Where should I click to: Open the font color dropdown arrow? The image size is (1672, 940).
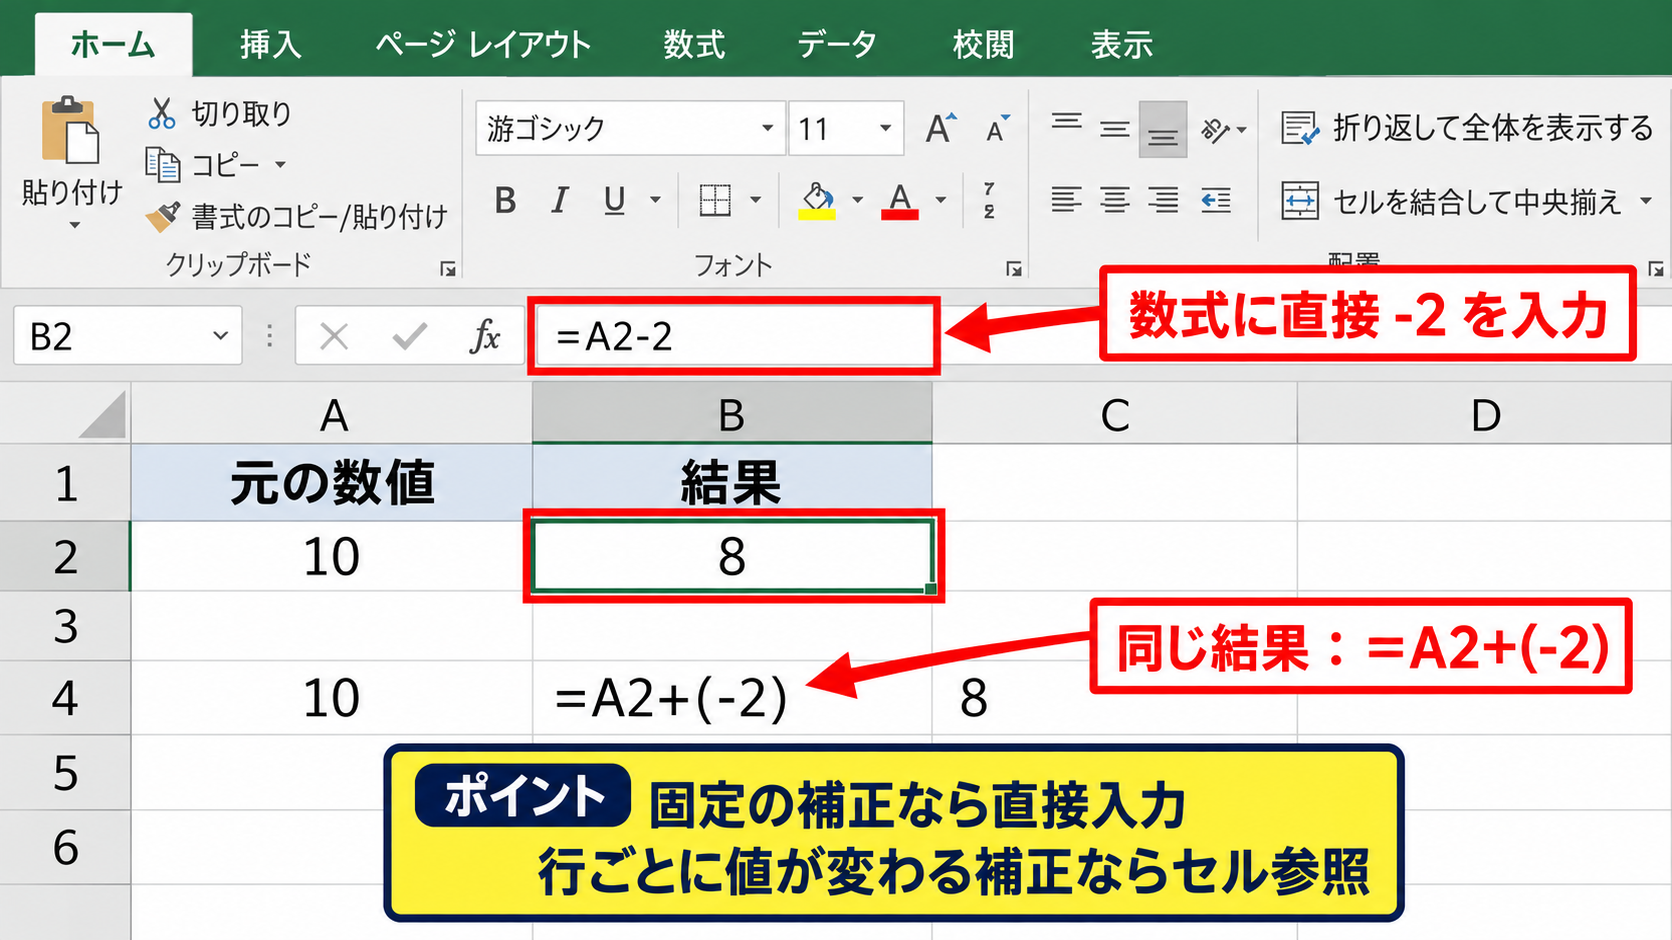coord(940,201)
